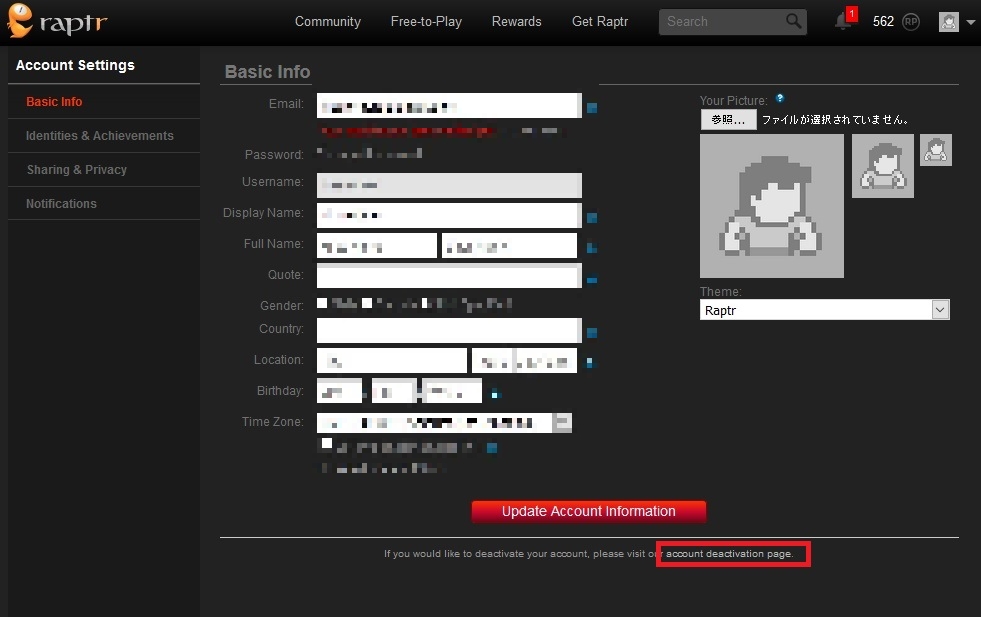Screen dimensions: 981x617
Task: Open the Get Raptr menu
Action: 599,21
